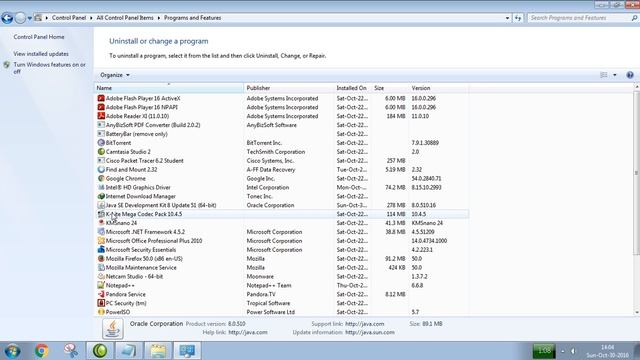The image size is (640, 360).
Task: Select the PC Security (tm) icon
Action: 101,303
